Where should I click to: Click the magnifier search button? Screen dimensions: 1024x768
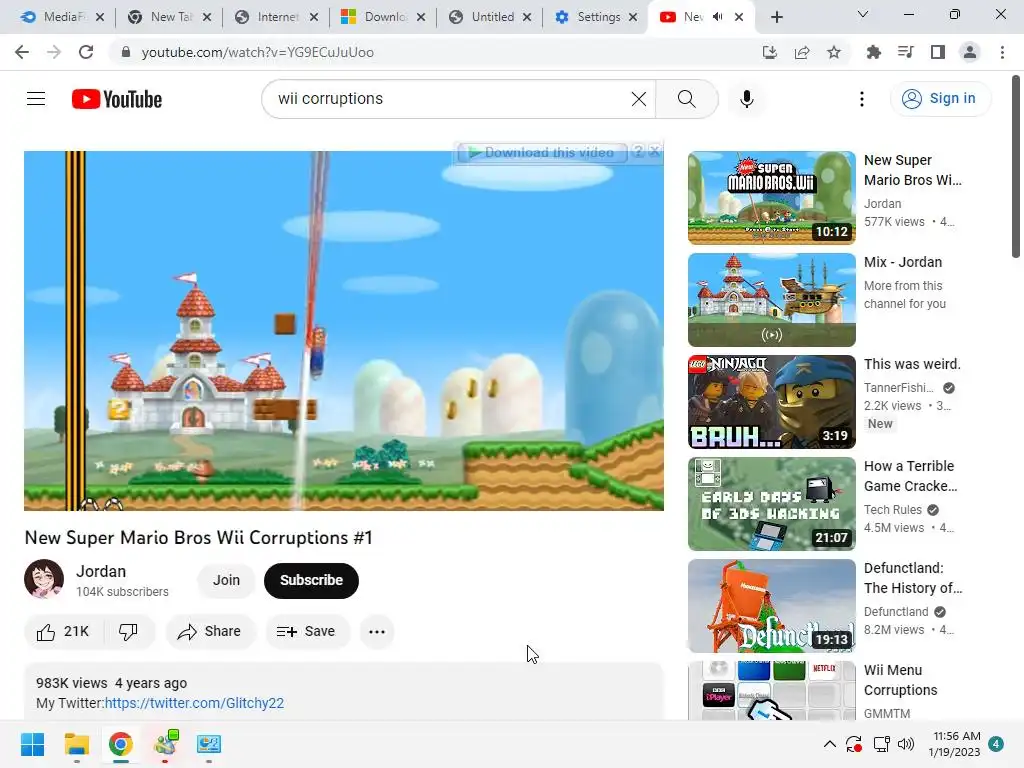[x=686, y=99]
